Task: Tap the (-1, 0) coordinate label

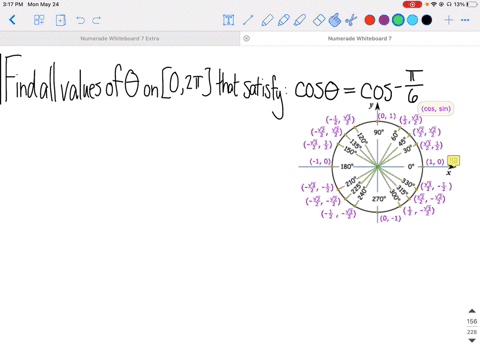Action: (x=320, y=161)
